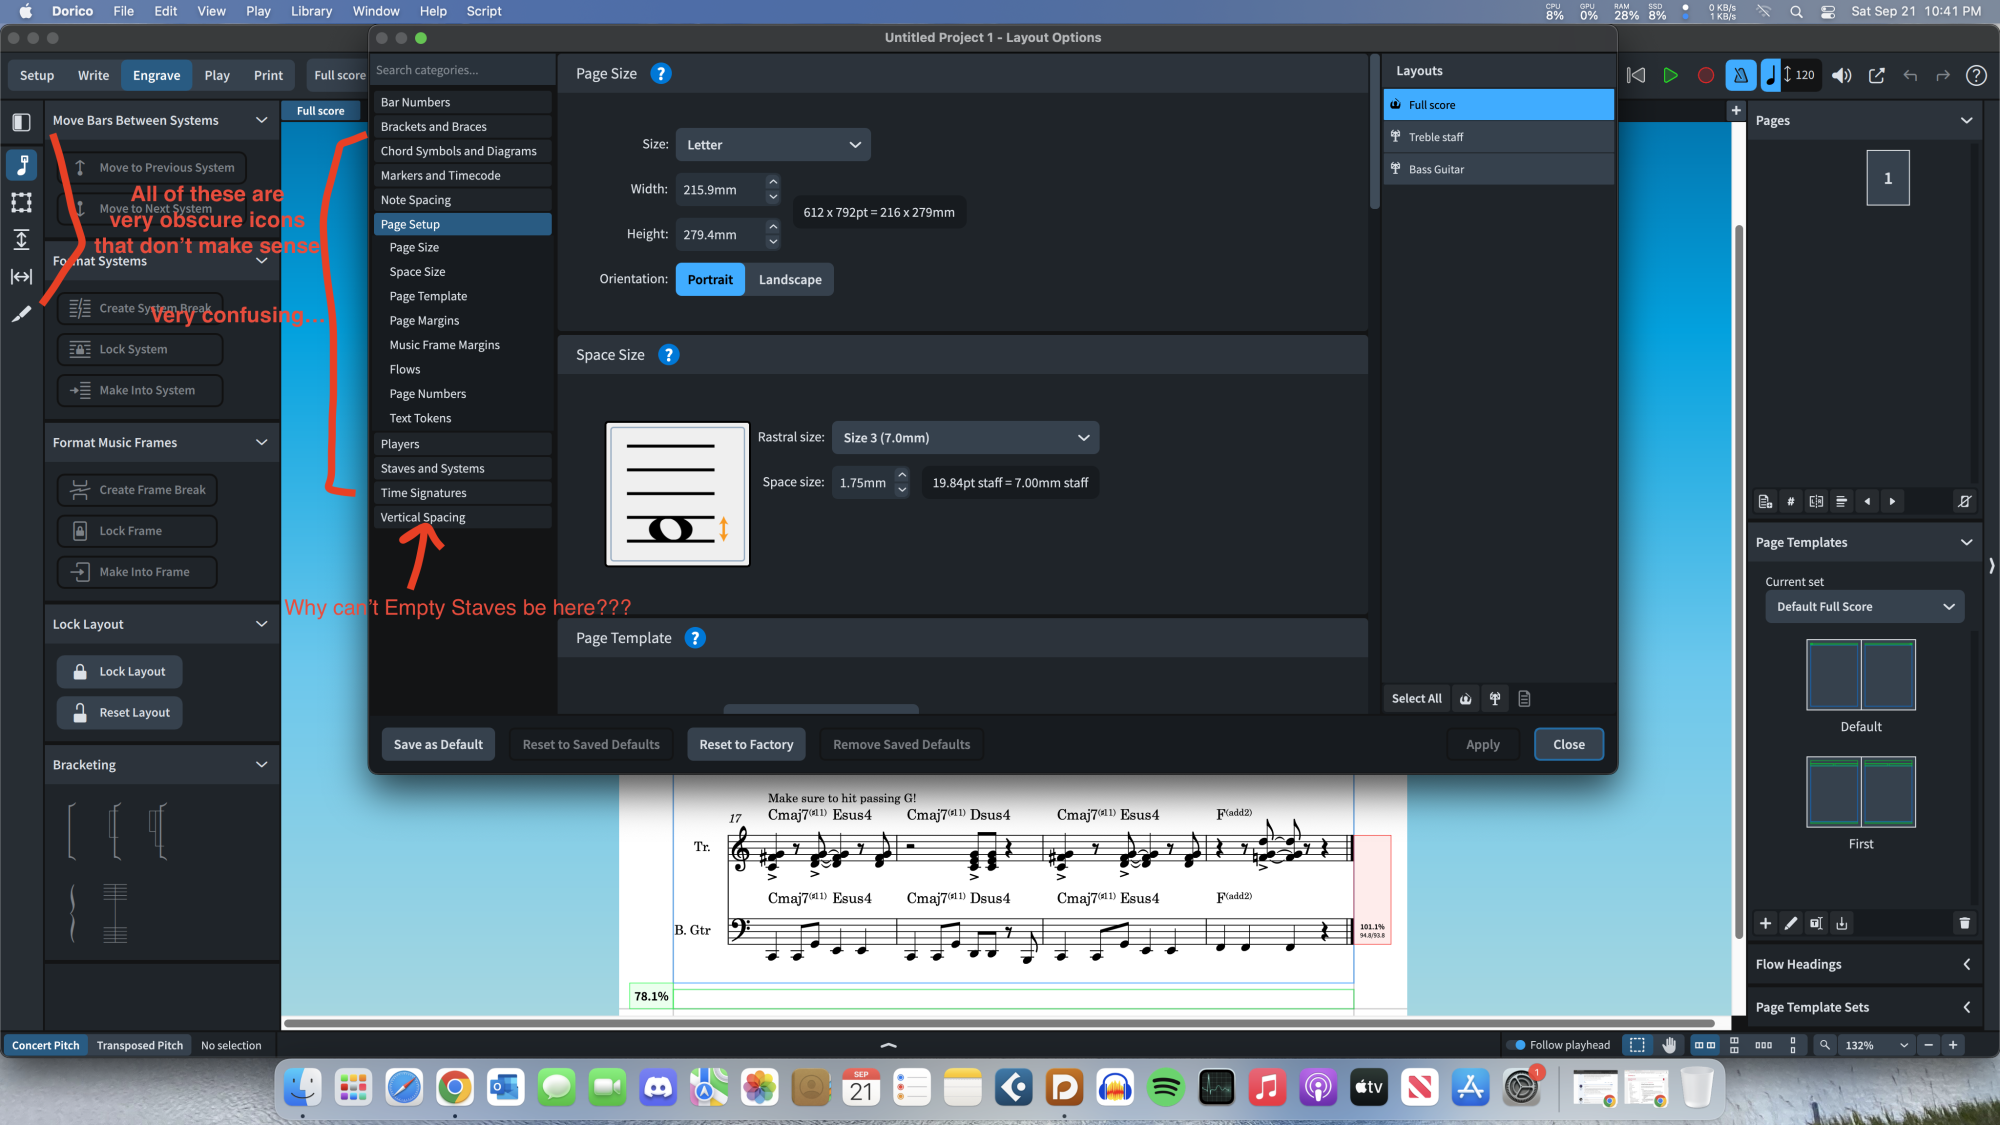
Task: Click the rewind to beginning button
Action: 1636,75
